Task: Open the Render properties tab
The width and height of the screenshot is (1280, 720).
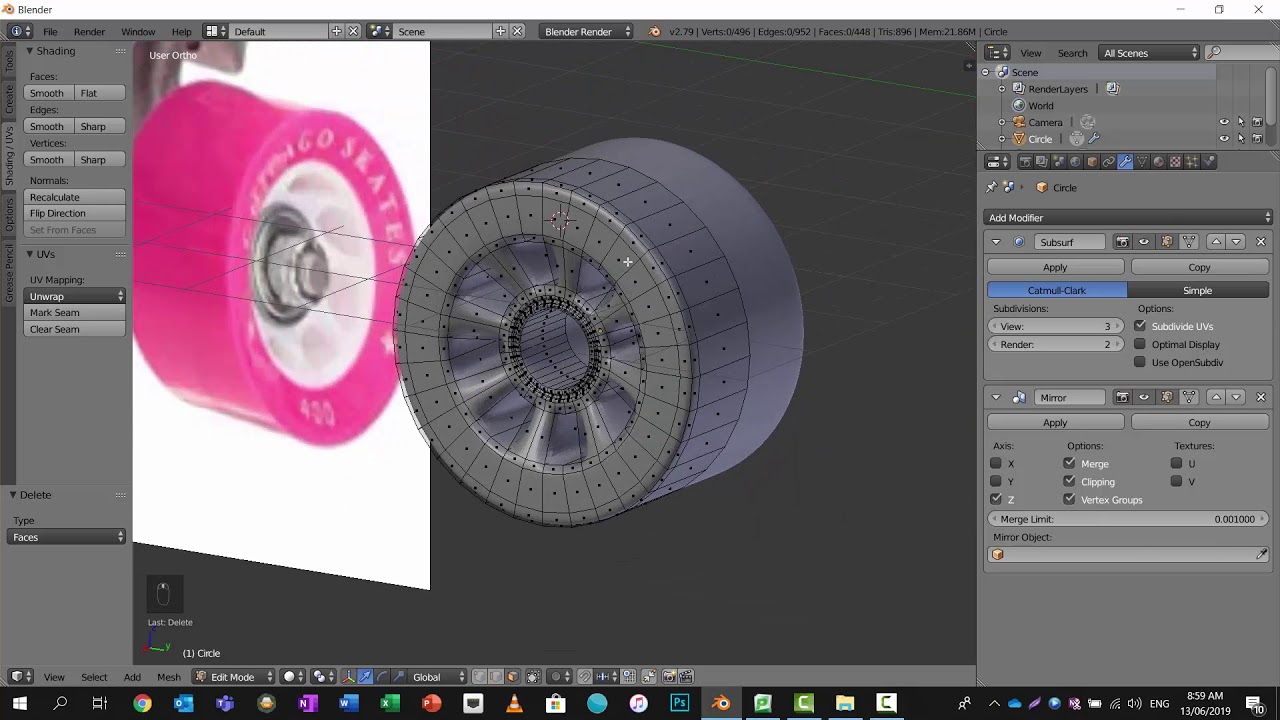Action: pos(1026,162)
